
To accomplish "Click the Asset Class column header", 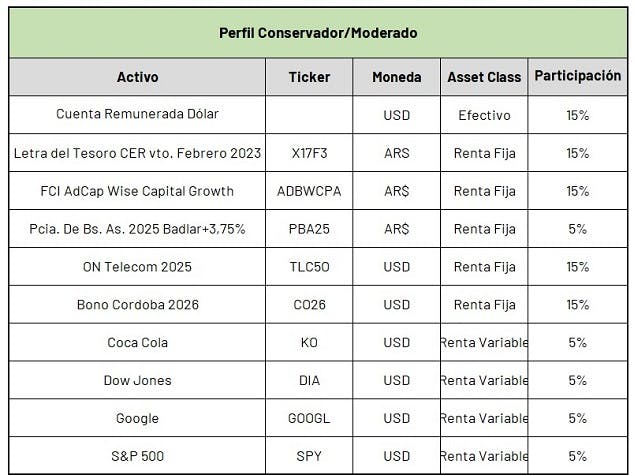I will click(484, 77).
